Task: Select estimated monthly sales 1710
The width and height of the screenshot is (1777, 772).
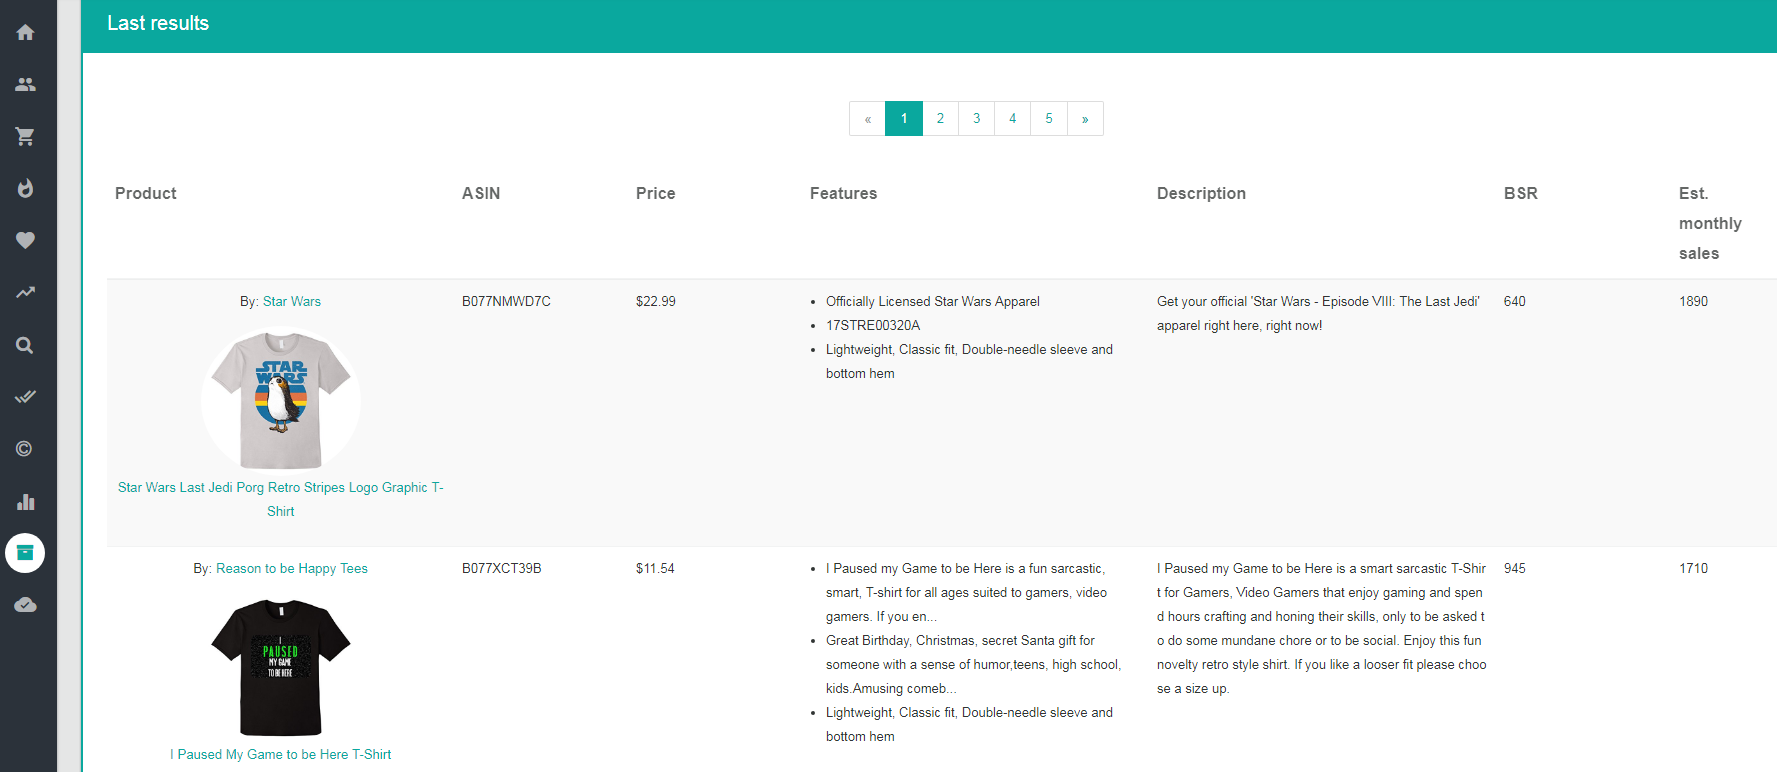Action: tap(1694, 568)
